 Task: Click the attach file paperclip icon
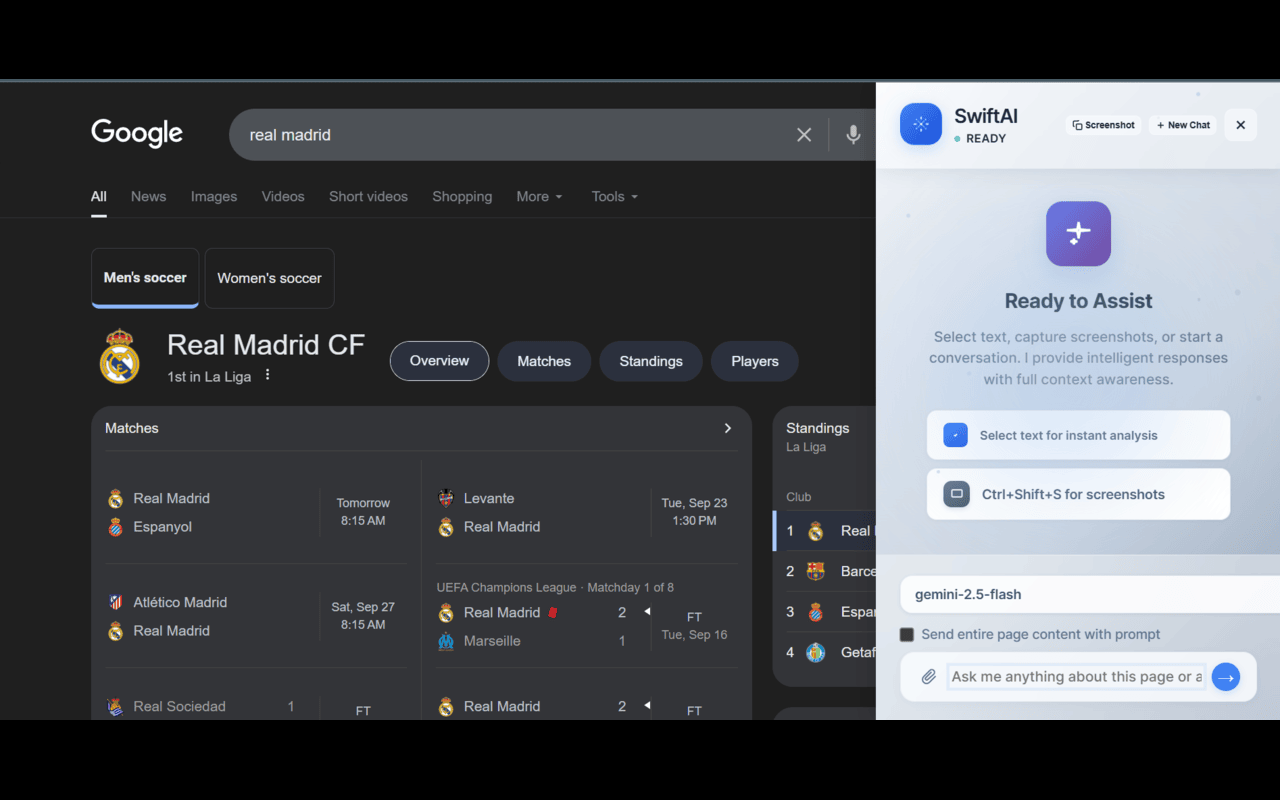[x=928, y=677]
